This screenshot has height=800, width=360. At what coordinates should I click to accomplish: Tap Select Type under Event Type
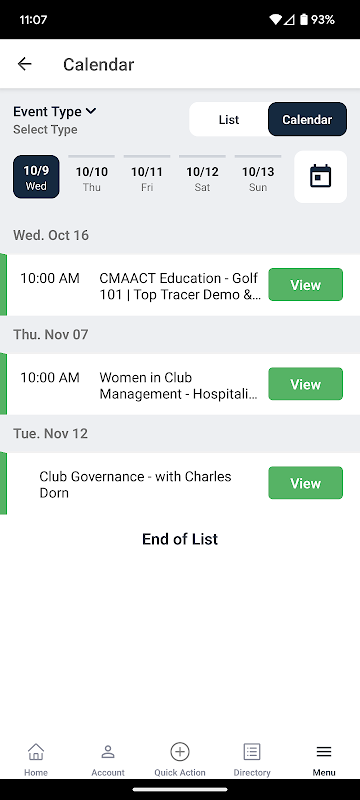point(45,130)
